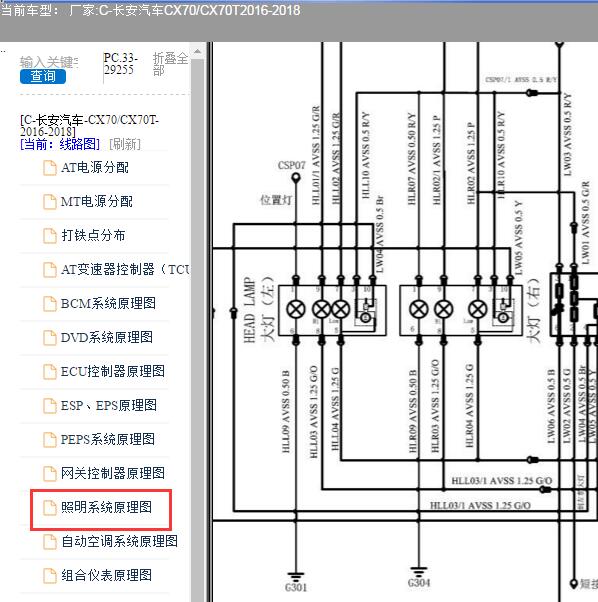Click the file icon beside DVD系统原理图
Screen dimensions: 598x602
click(50, 337)
